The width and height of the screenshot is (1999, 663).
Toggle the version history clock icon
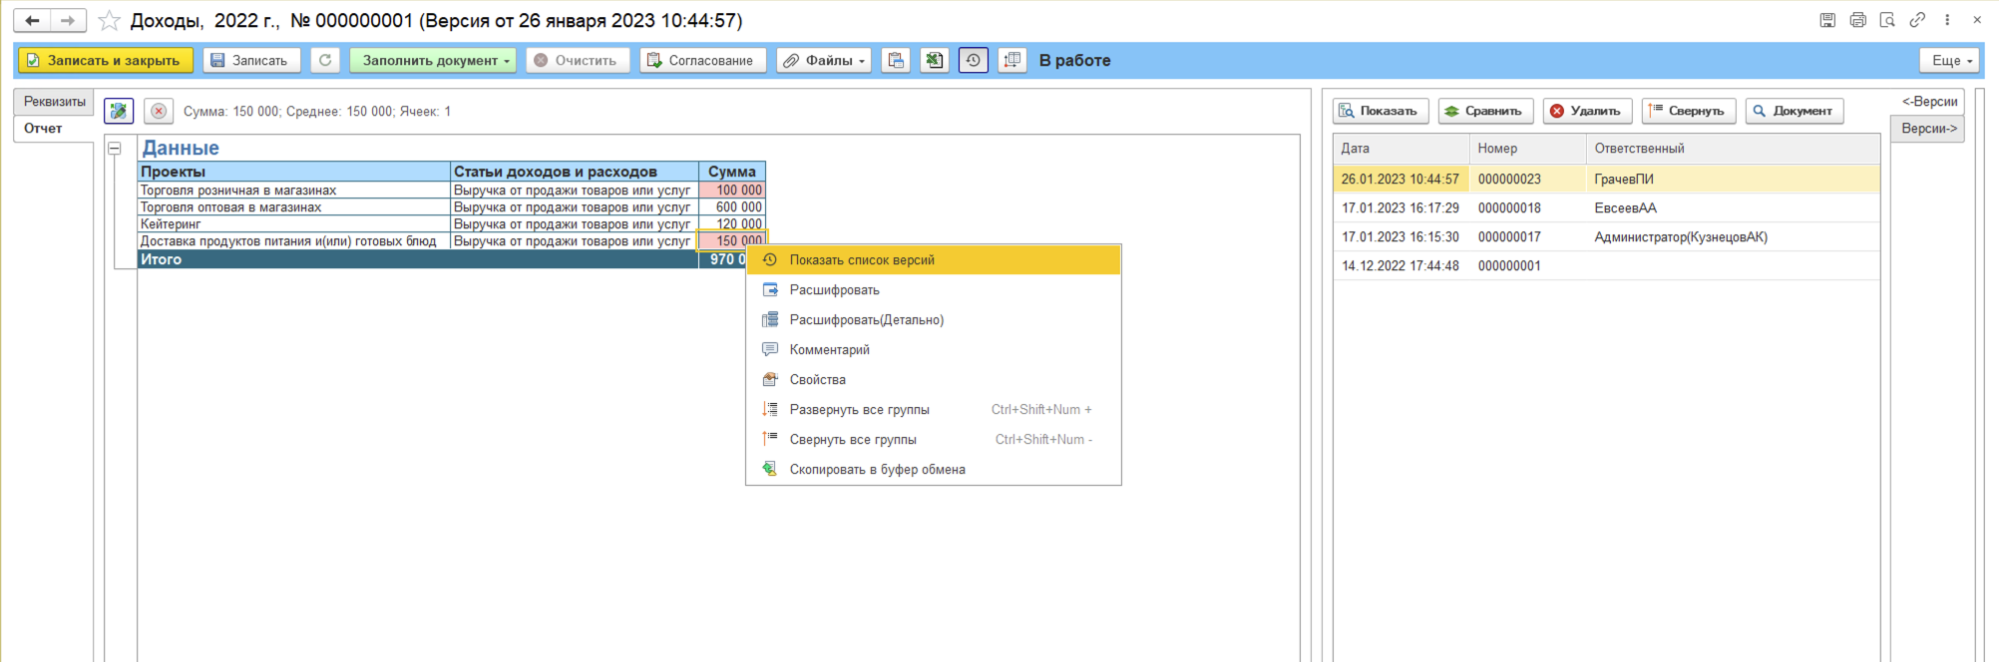973,60
